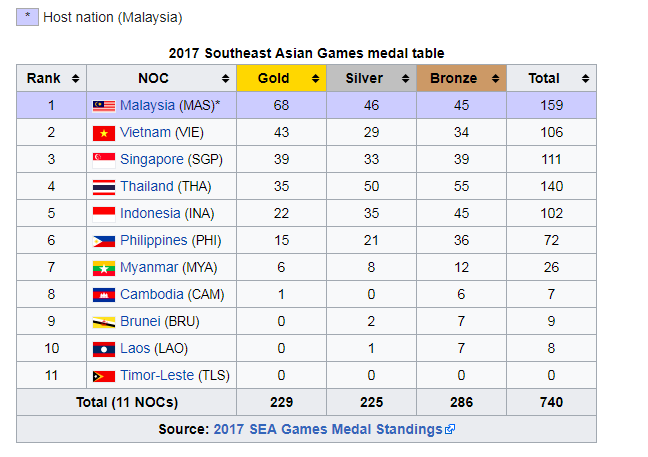The width and height of the screenshot is (648, 457).
Task: Sort table by Silver medals
Action: (x=405, y=78)
